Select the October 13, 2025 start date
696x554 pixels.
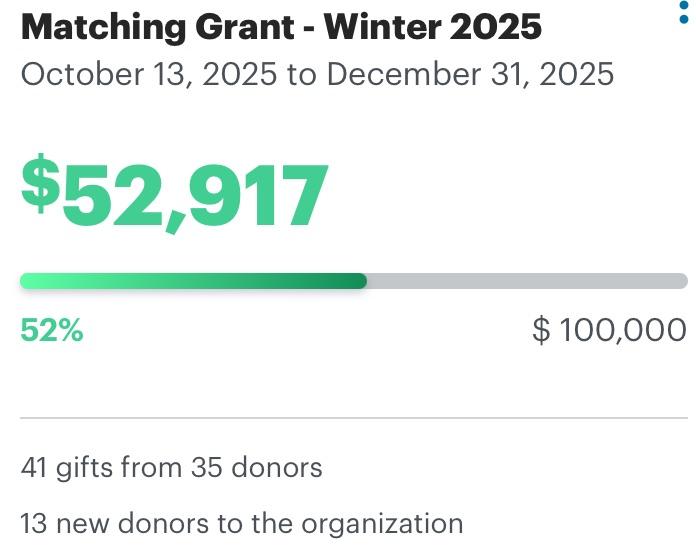[x=149, y=74]
